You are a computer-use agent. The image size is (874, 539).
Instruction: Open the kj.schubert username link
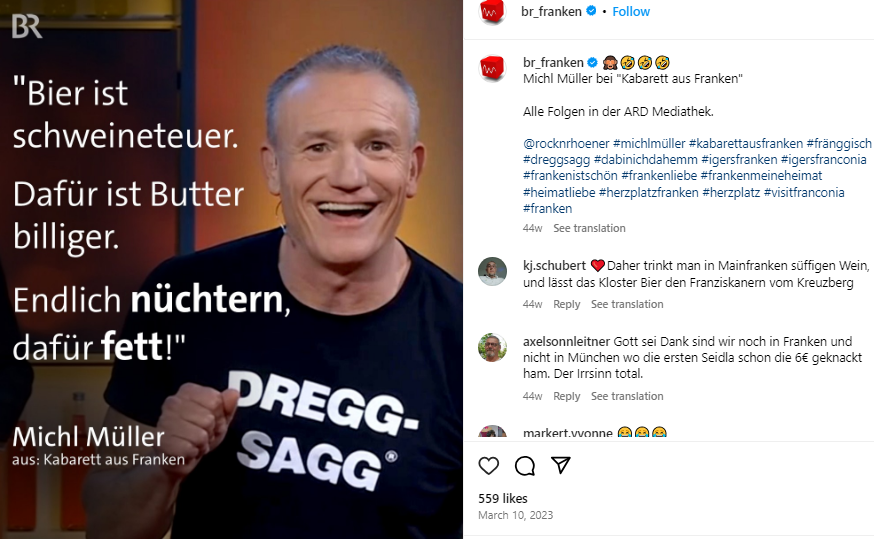tap(554, 265)
